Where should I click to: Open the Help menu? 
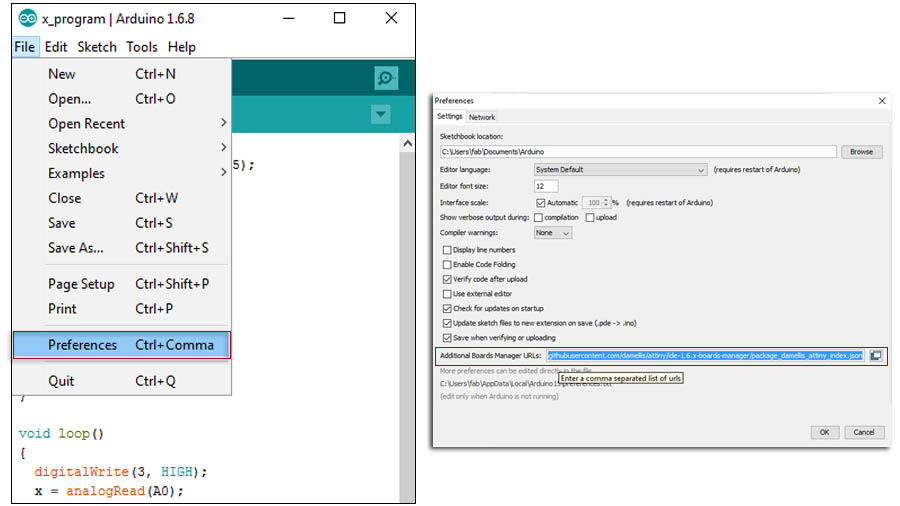tap(181, 47)
